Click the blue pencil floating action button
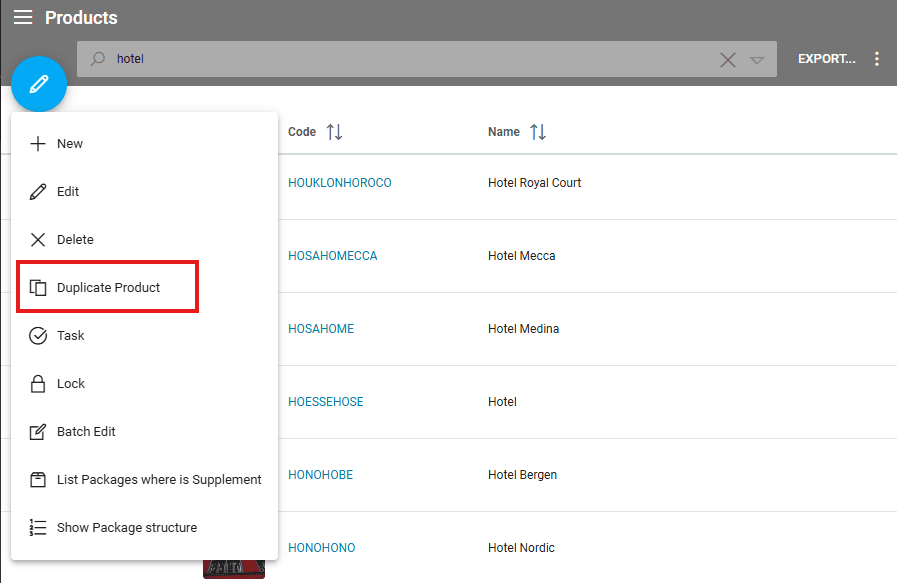 [x=39, y=84]
